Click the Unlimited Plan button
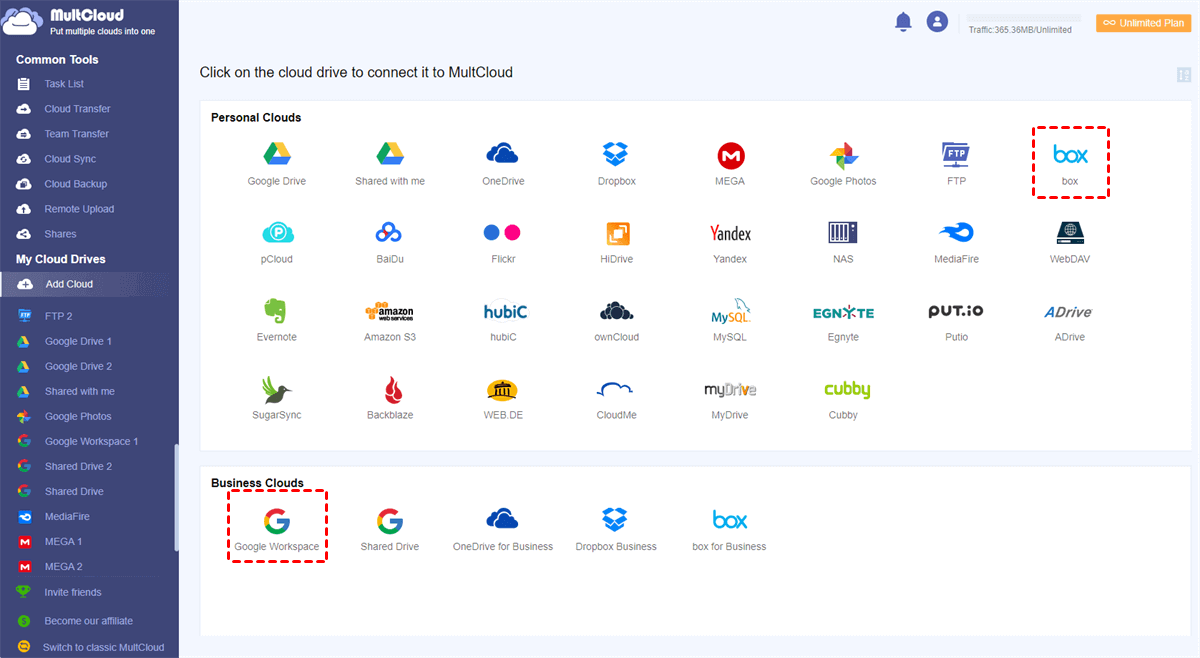Screen dimensions: 1200x658 coord(1143,23)
